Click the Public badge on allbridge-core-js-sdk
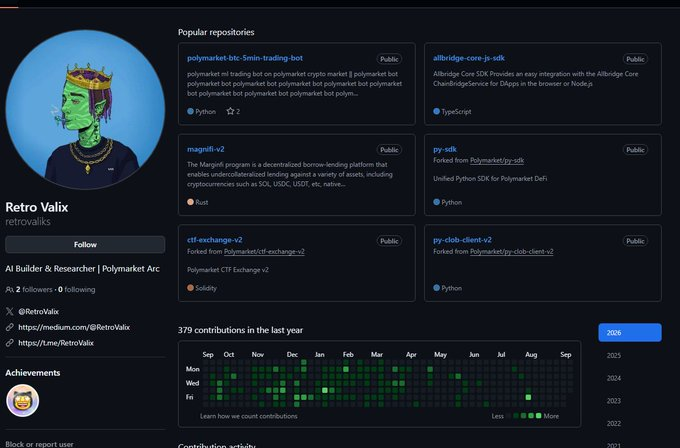The width and height of the screenshot is (680, 448). click(x=635, y=59)
